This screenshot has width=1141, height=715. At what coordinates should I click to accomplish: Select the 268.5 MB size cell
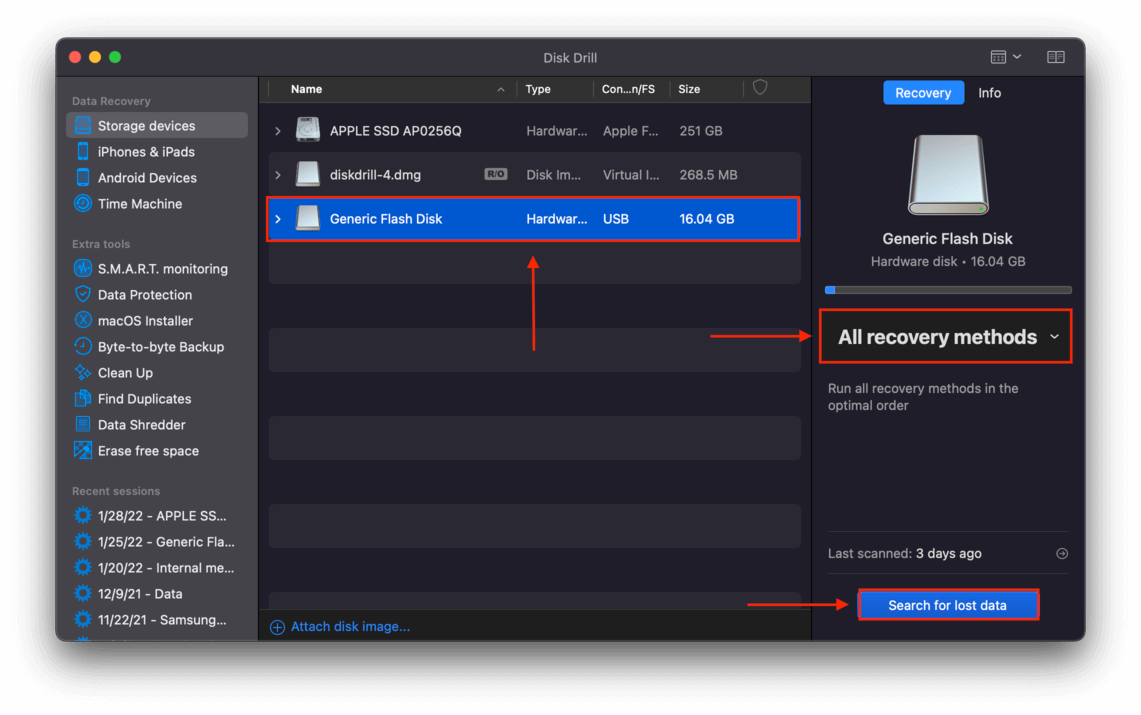point(708,175)
